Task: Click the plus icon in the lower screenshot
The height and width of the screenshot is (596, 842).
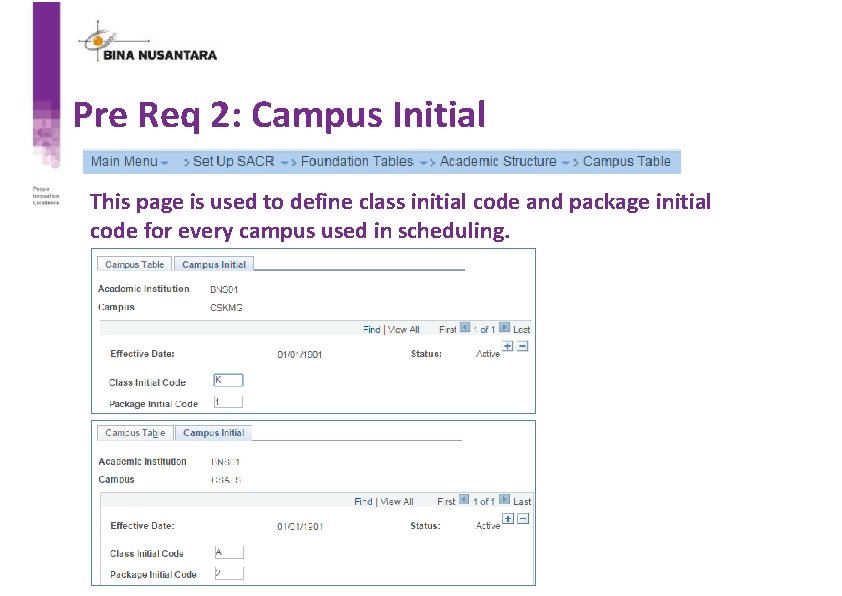Action: coord(508,519)
